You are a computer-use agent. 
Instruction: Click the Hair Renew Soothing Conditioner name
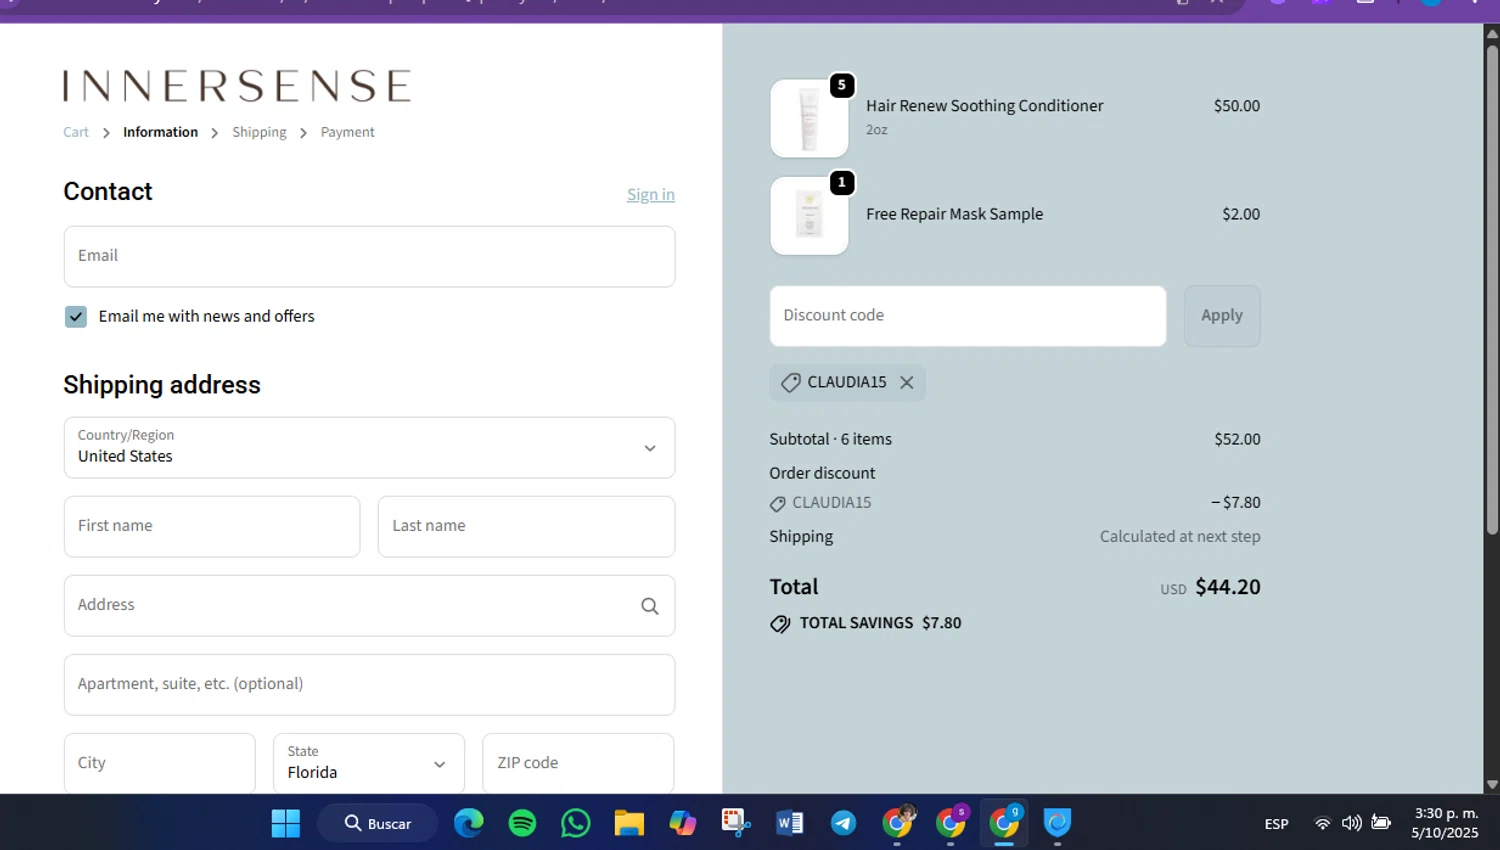tap(984, 105)
